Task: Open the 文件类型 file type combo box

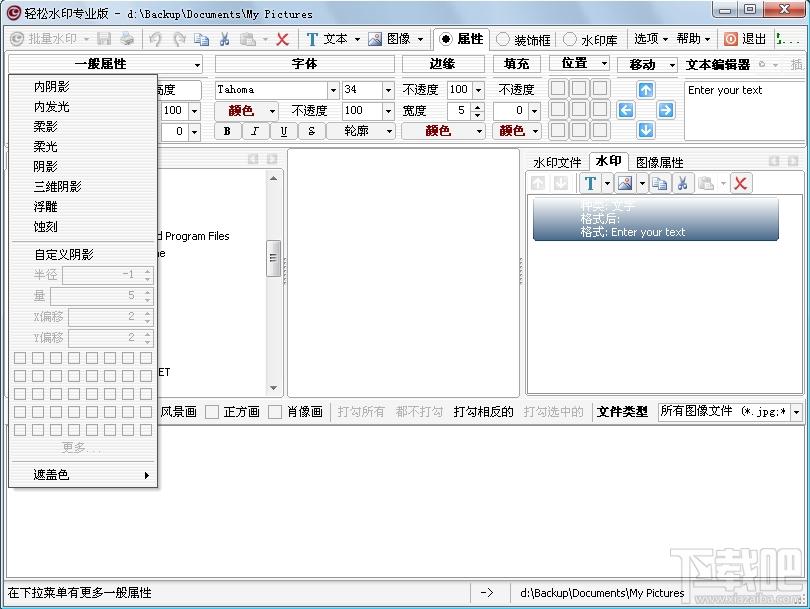Action: click(x=730, y=412)
